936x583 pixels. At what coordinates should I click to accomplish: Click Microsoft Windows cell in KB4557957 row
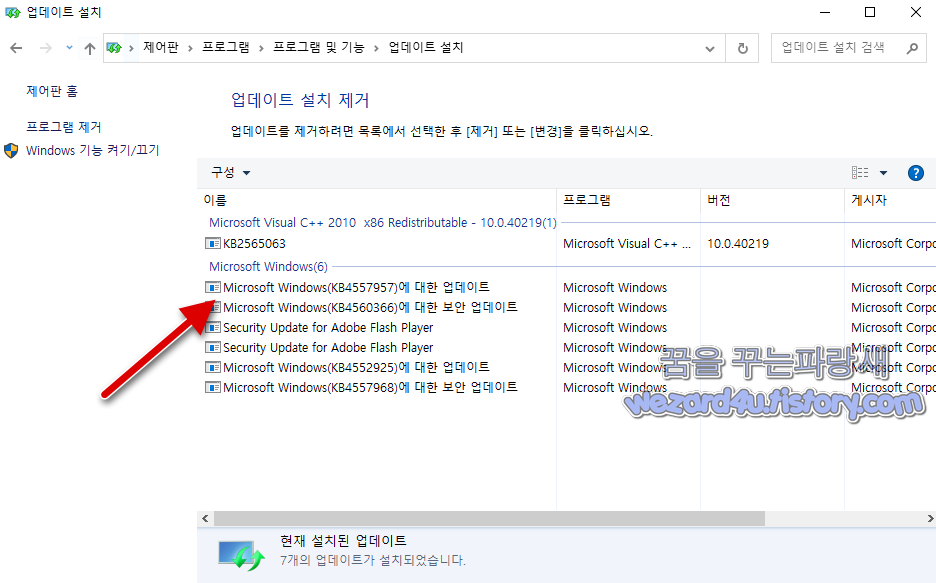tap(615, 288)
